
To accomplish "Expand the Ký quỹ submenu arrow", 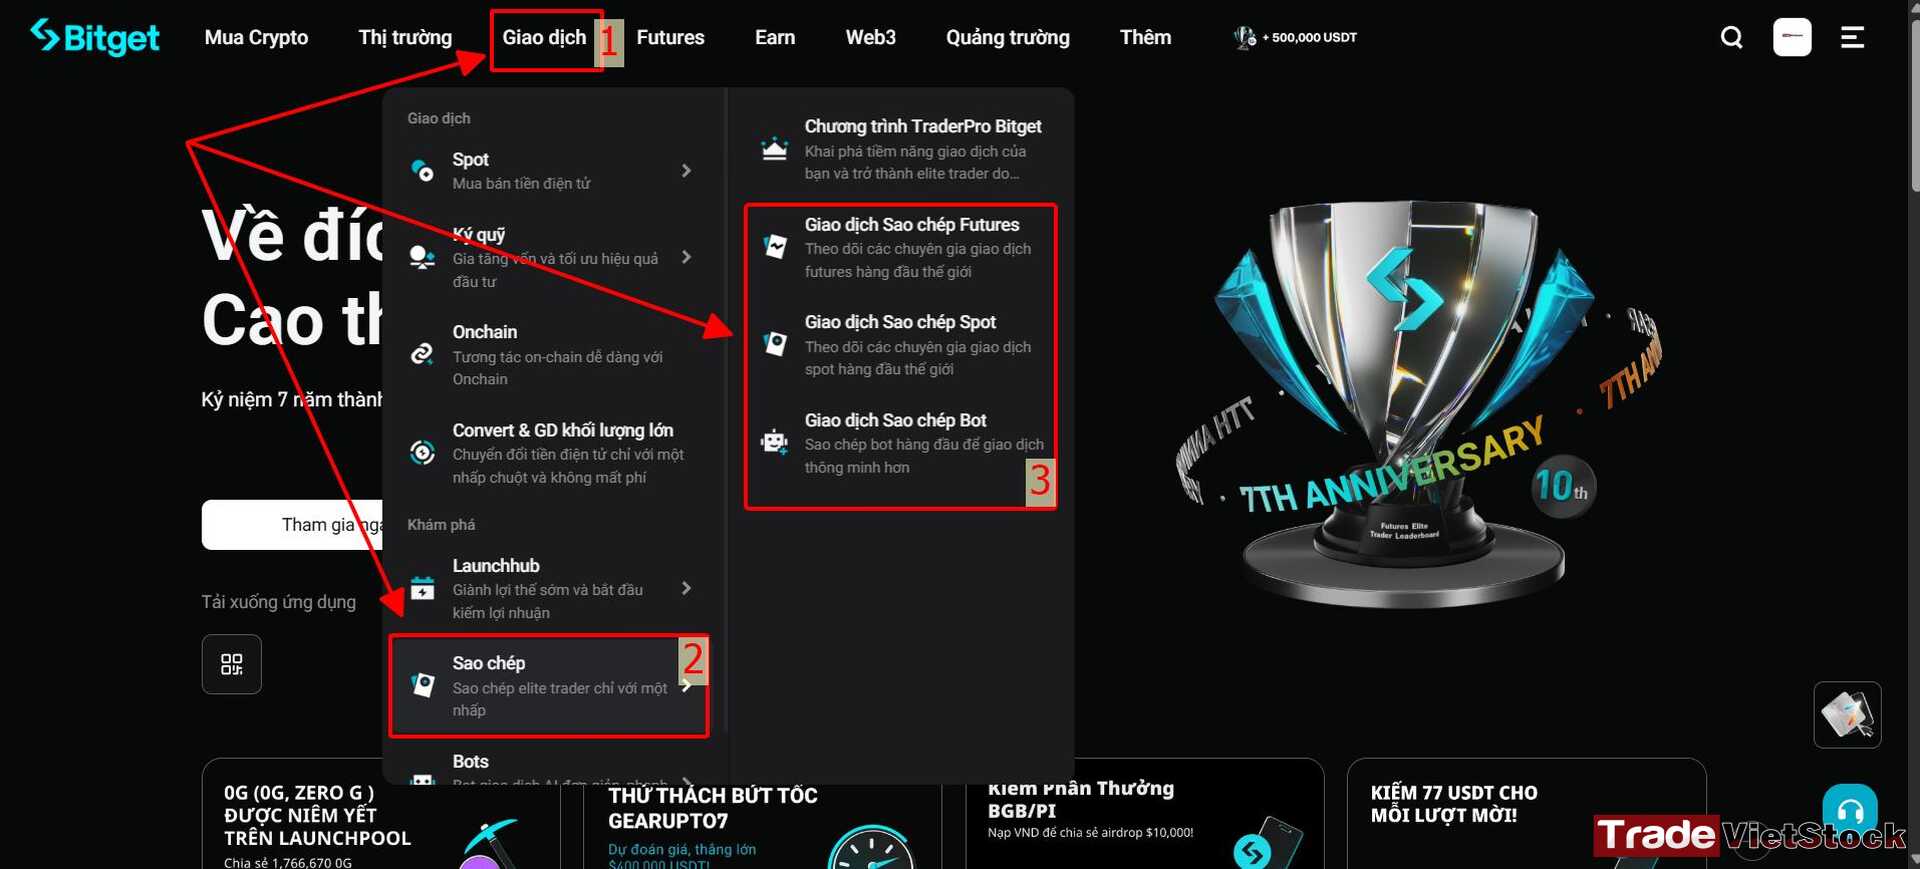I will [x=686, y=257].
